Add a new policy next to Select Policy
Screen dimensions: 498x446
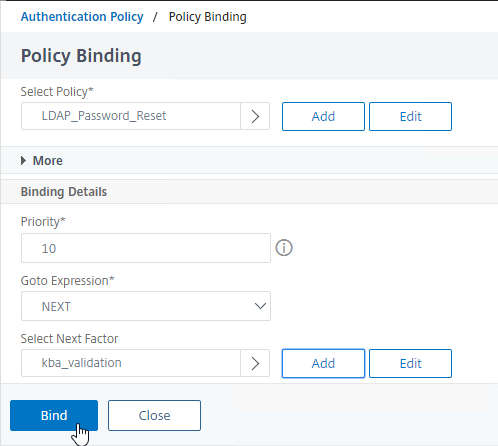[323, 116]
